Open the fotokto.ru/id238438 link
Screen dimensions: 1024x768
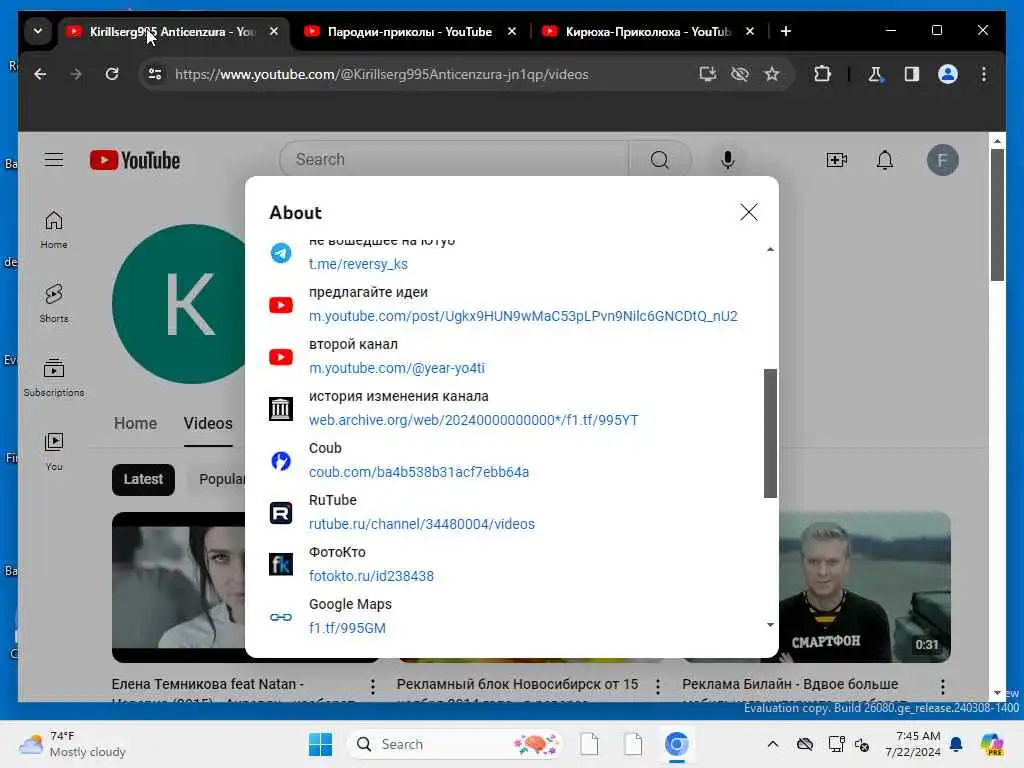click(371, 576)
